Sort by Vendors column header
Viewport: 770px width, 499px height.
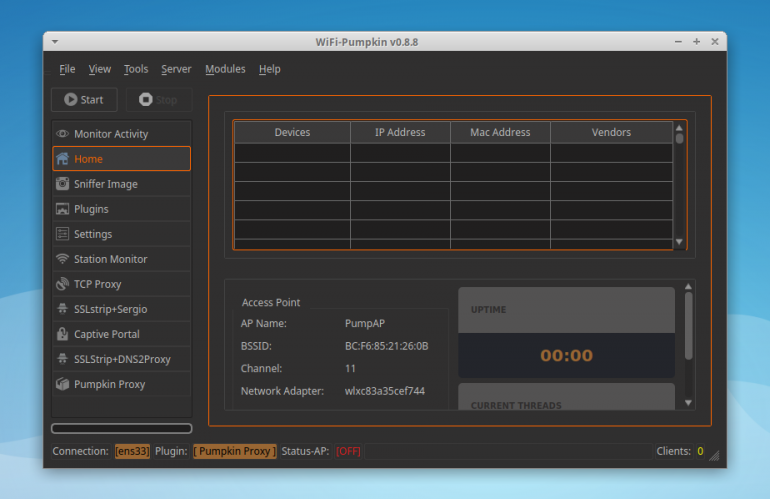pyautogui.click(x=611, y=132)
